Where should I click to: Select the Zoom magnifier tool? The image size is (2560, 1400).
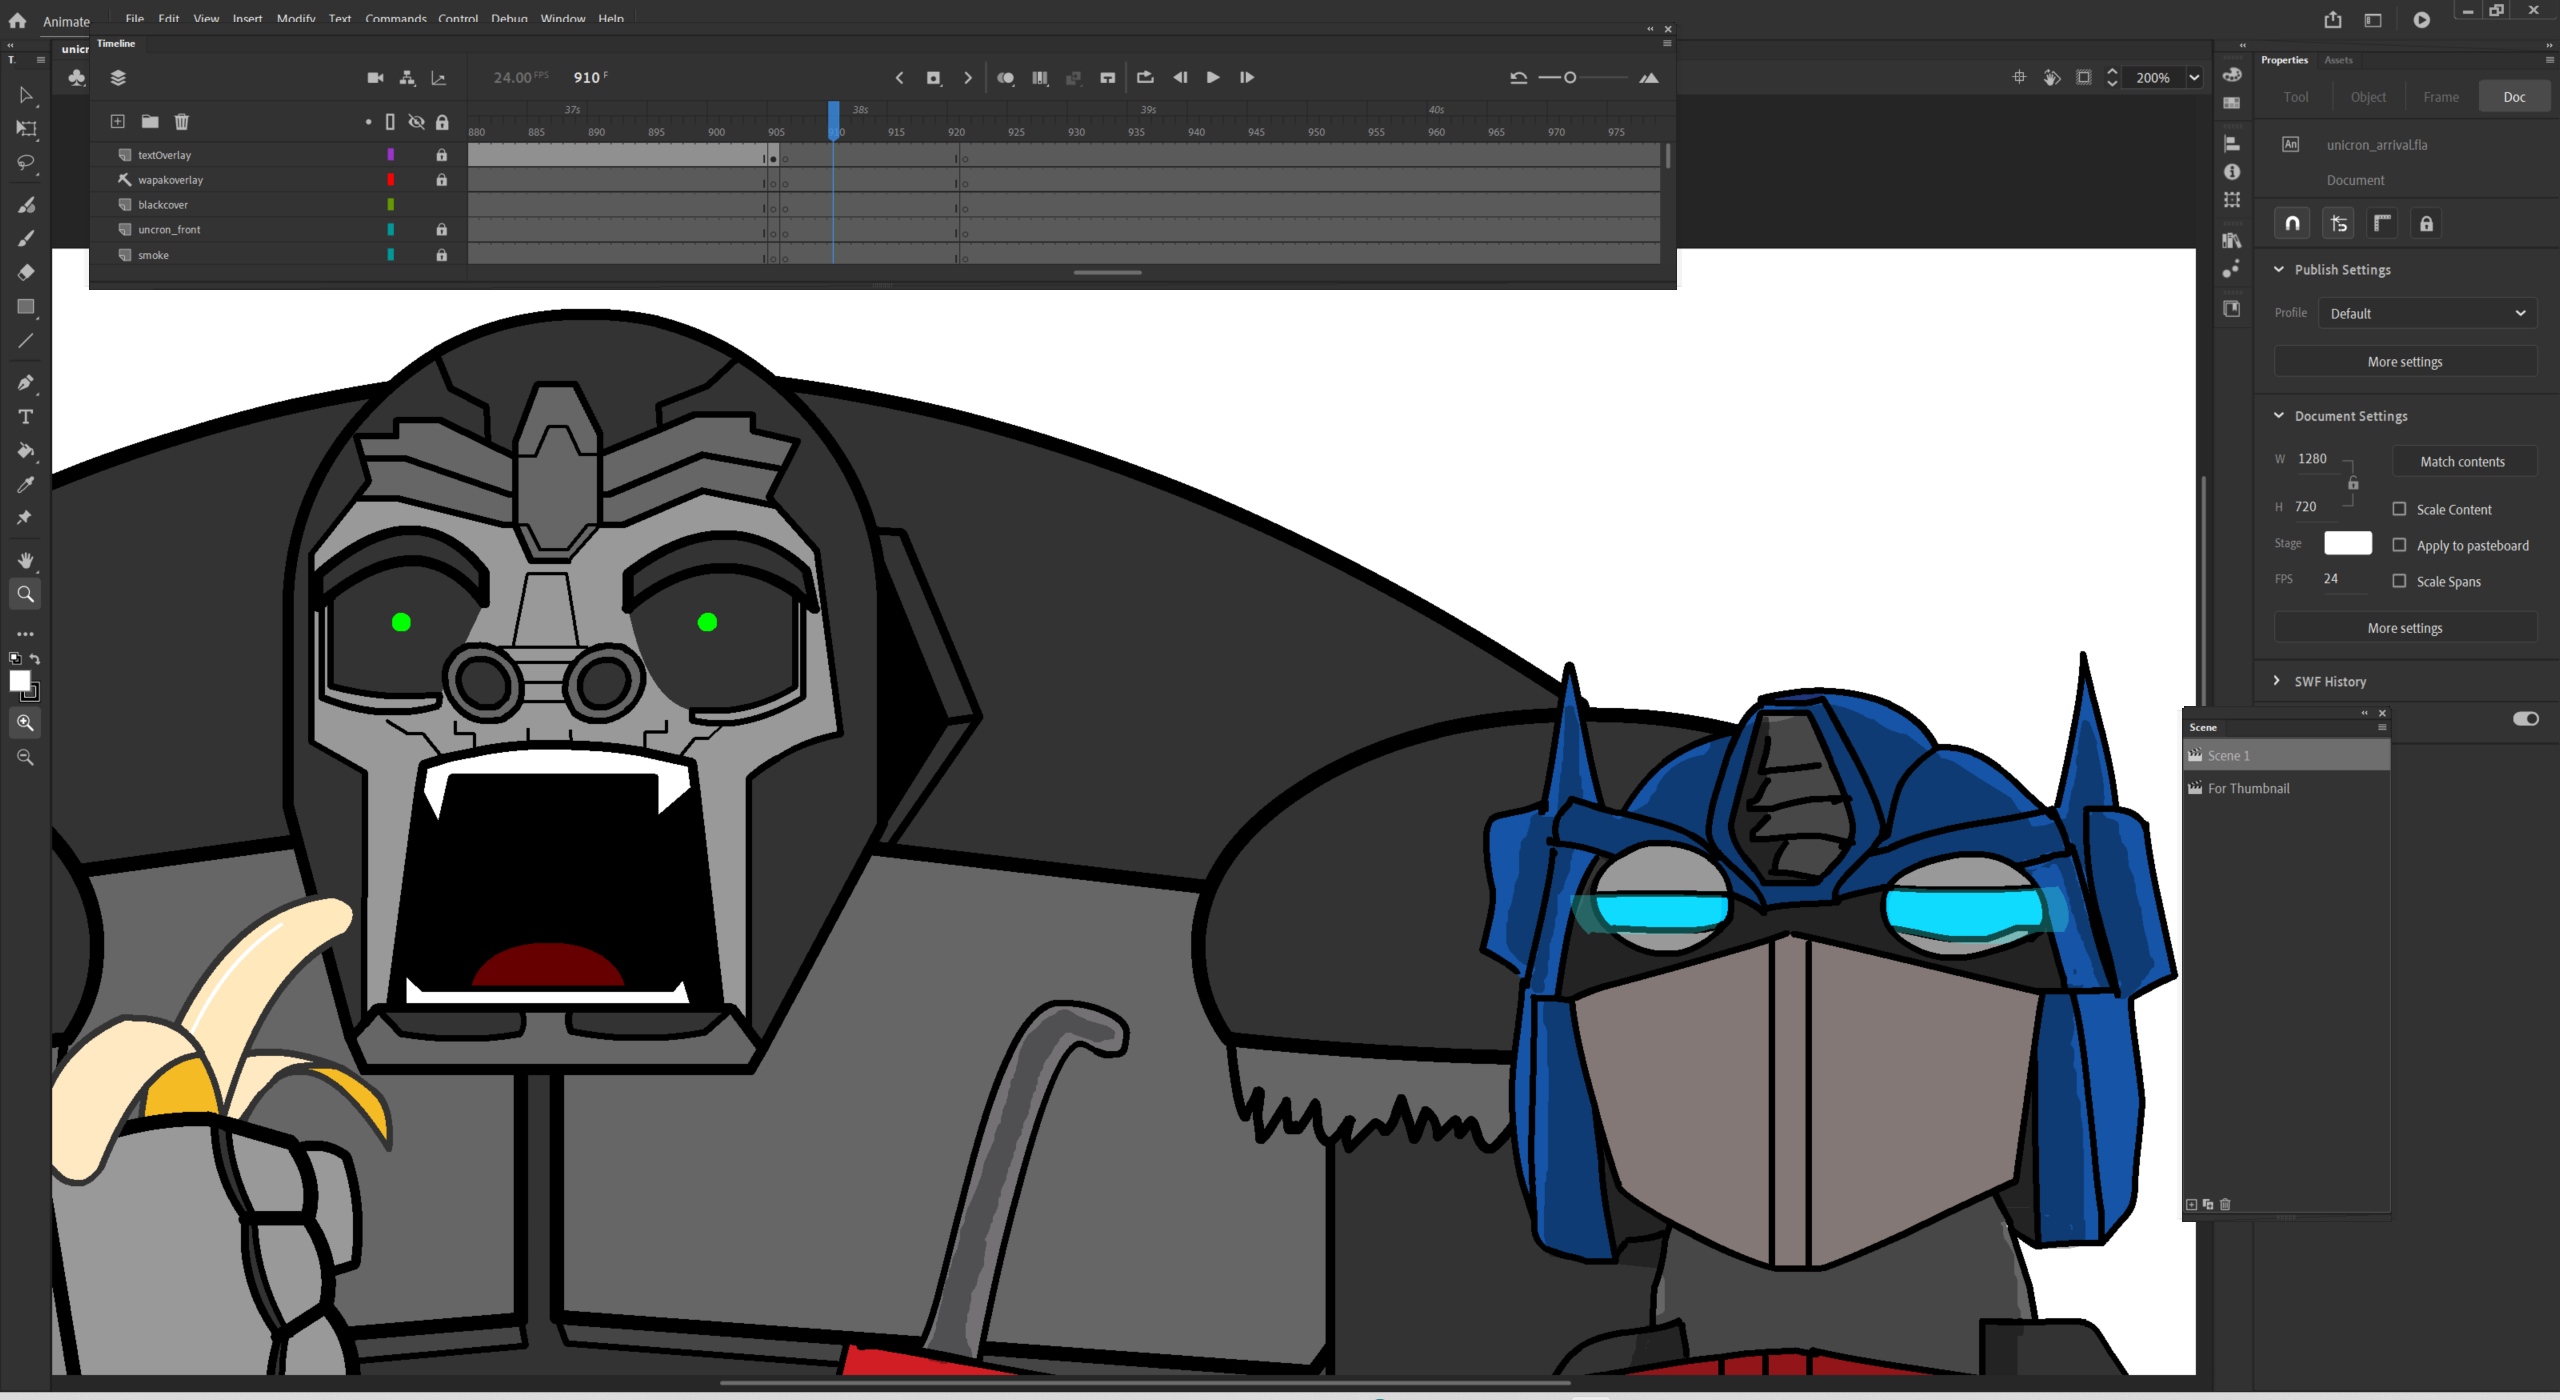(x=26, y=594)
